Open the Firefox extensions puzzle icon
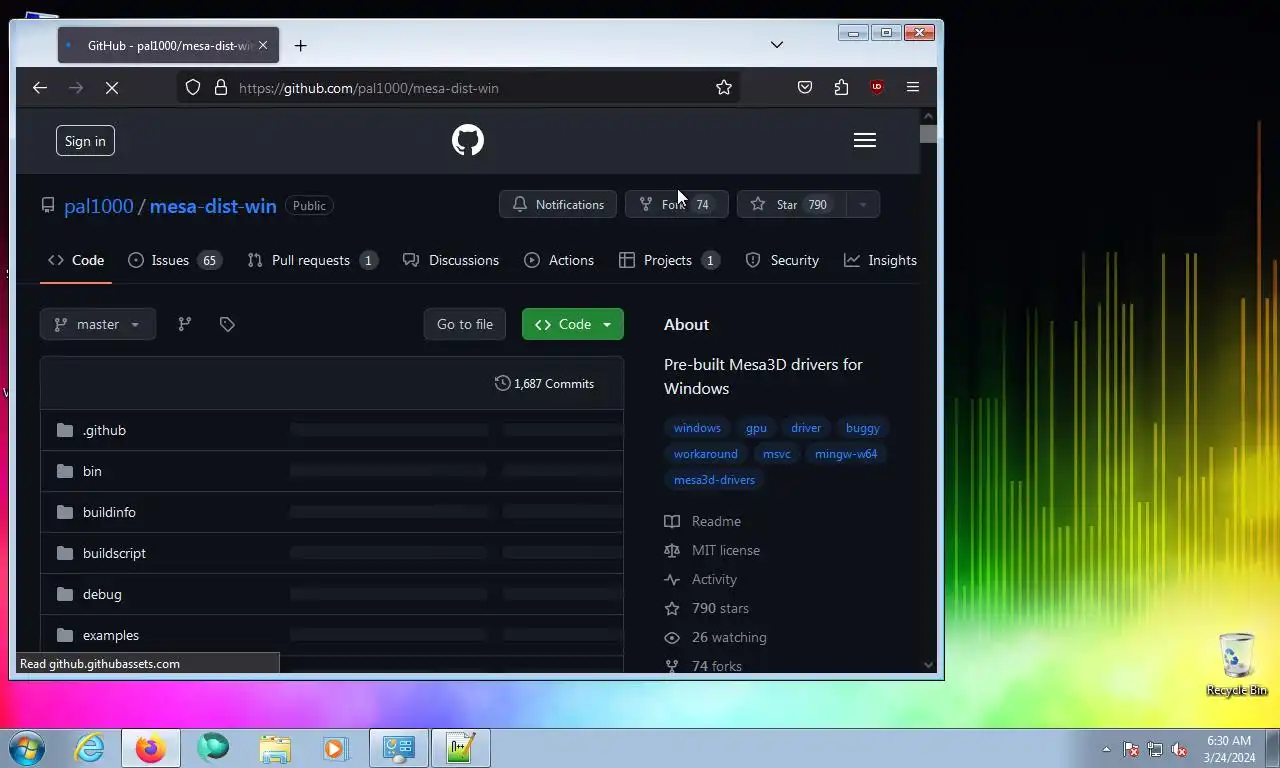This screenshot has height=768, width=1280. (x=841, y=88)
